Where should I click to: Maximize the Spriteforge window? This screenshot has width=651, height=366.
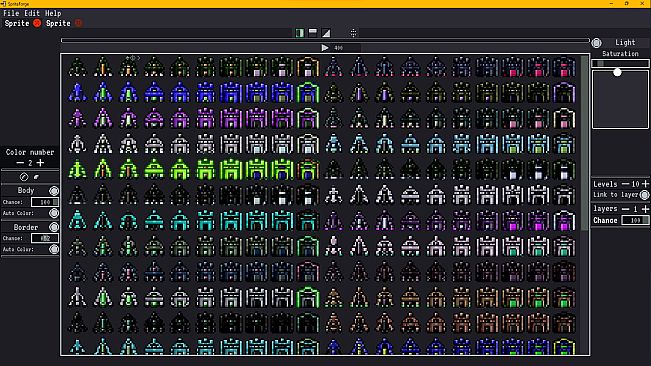pos(627,3)
